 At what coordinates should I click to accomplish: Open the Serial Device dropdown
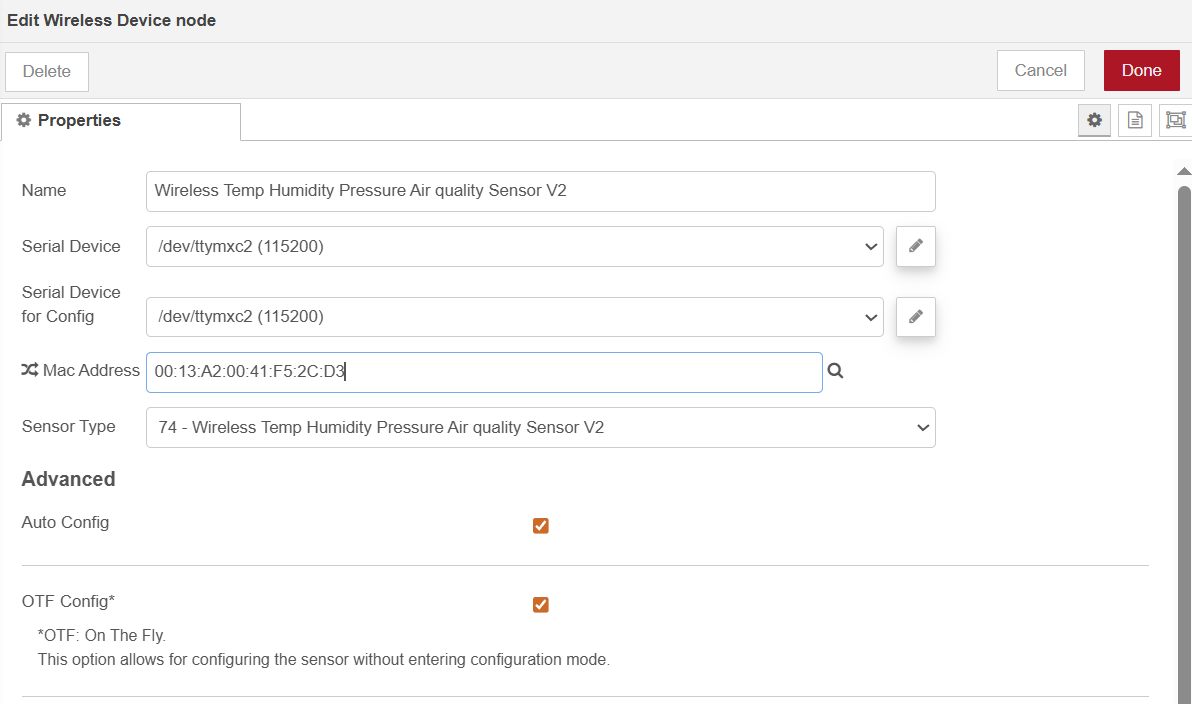pos(514,247)
